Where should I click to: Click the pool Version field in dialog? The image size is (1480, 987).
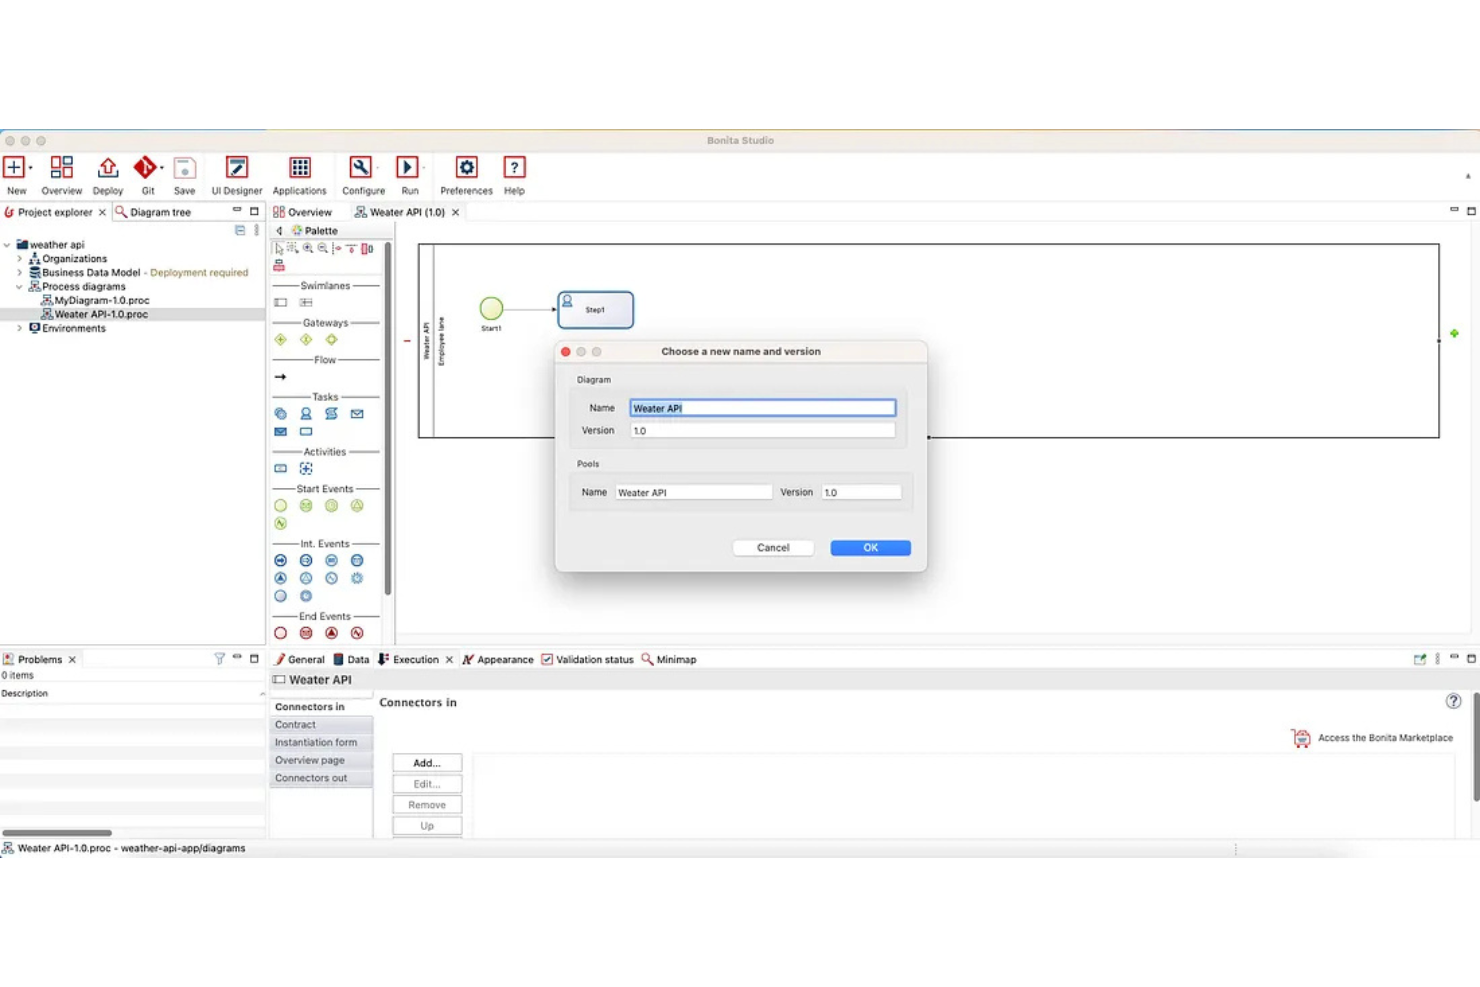click(x=861, y=492)
